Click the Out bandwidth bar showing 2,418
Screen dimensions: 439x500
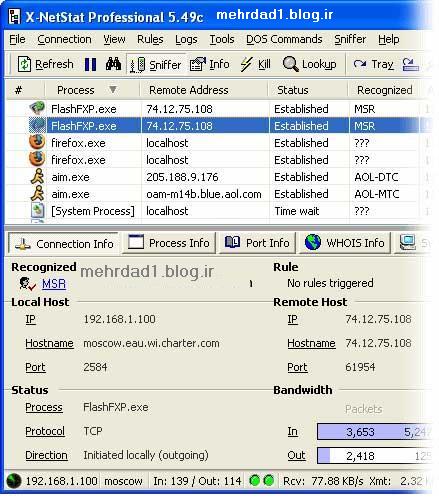pyautogui.click(x=374, y=456)
